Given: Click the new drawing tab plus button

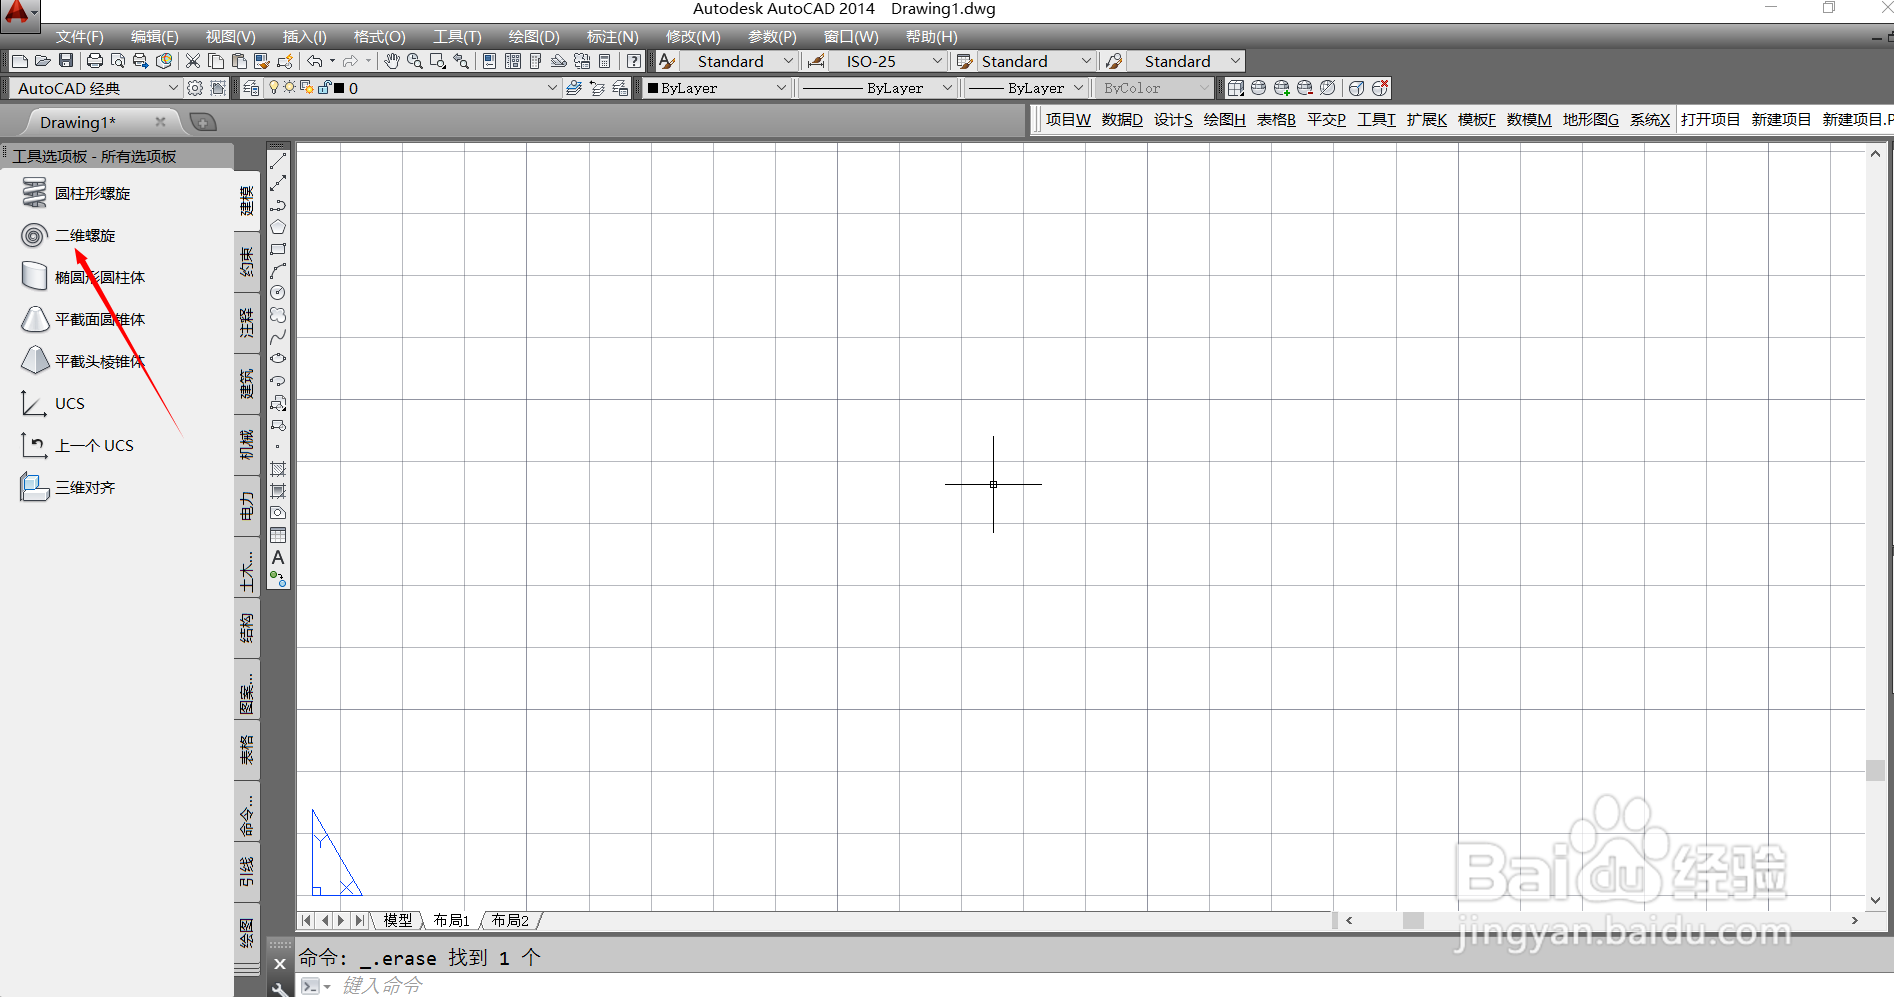Looking at the screenshot, I should (203, 122).
